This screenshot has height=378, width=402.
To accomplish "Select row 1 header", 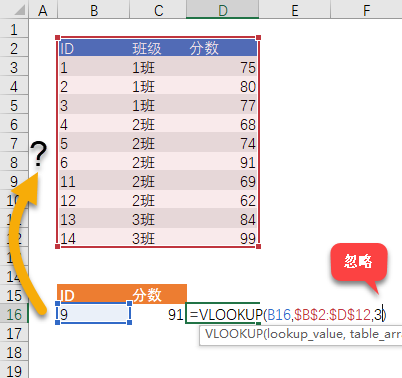I will (14, 29).
